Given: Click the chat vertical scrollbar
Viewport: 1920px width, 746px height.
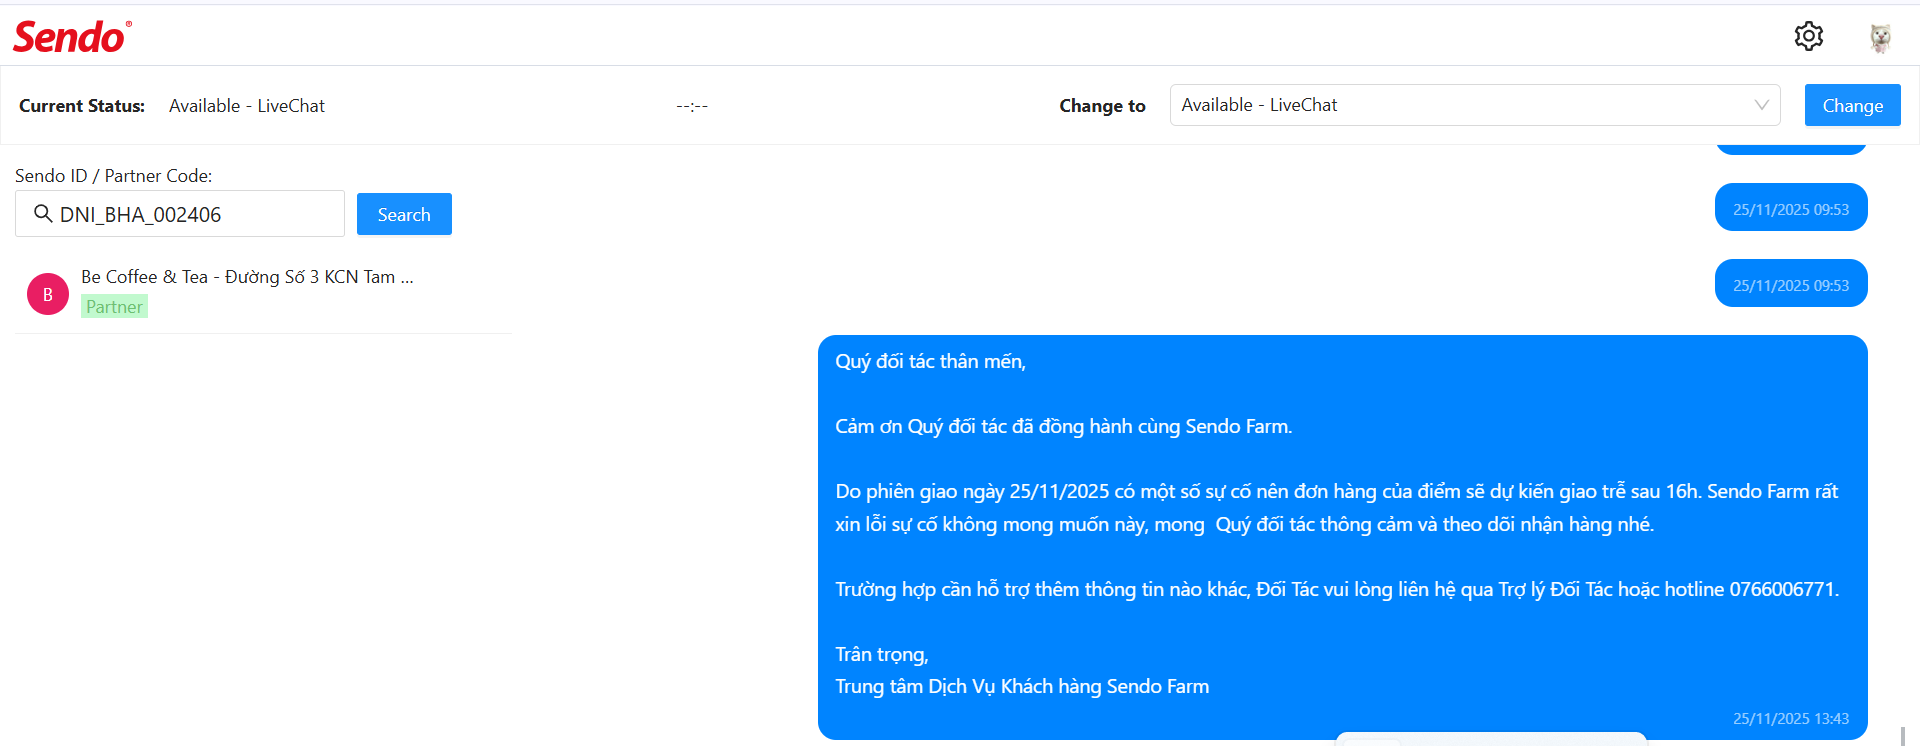Looking at the screenshot, I should point(1902,735).
